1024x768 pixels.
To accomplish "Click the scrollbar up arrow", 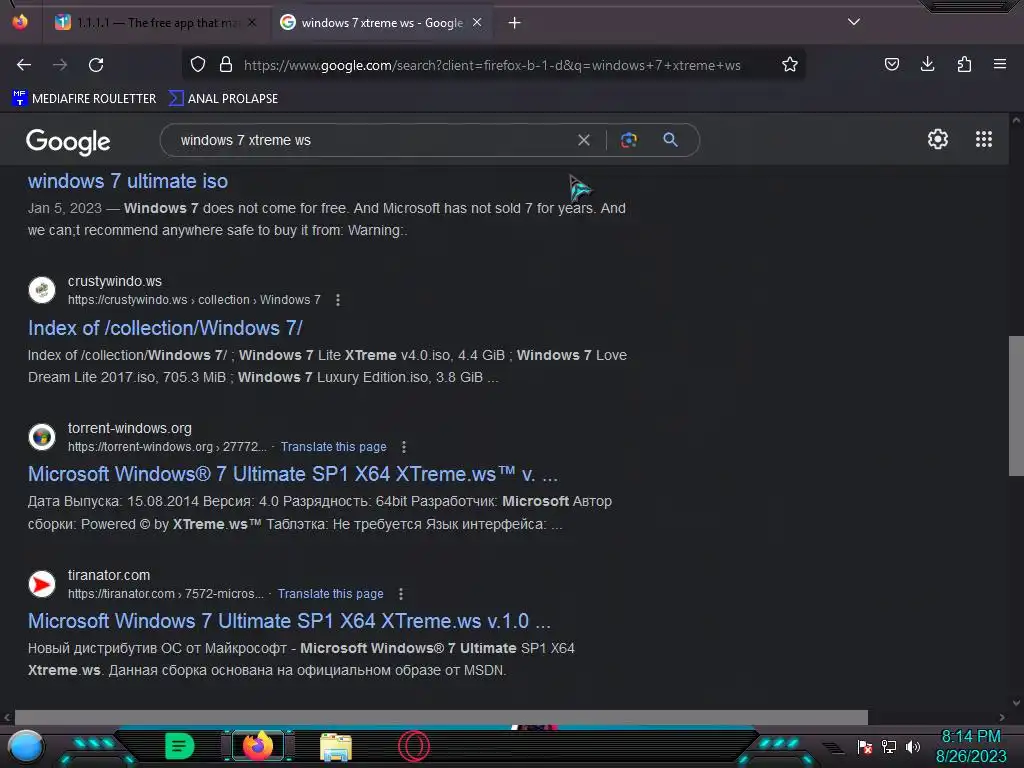I will [1016, 120].
